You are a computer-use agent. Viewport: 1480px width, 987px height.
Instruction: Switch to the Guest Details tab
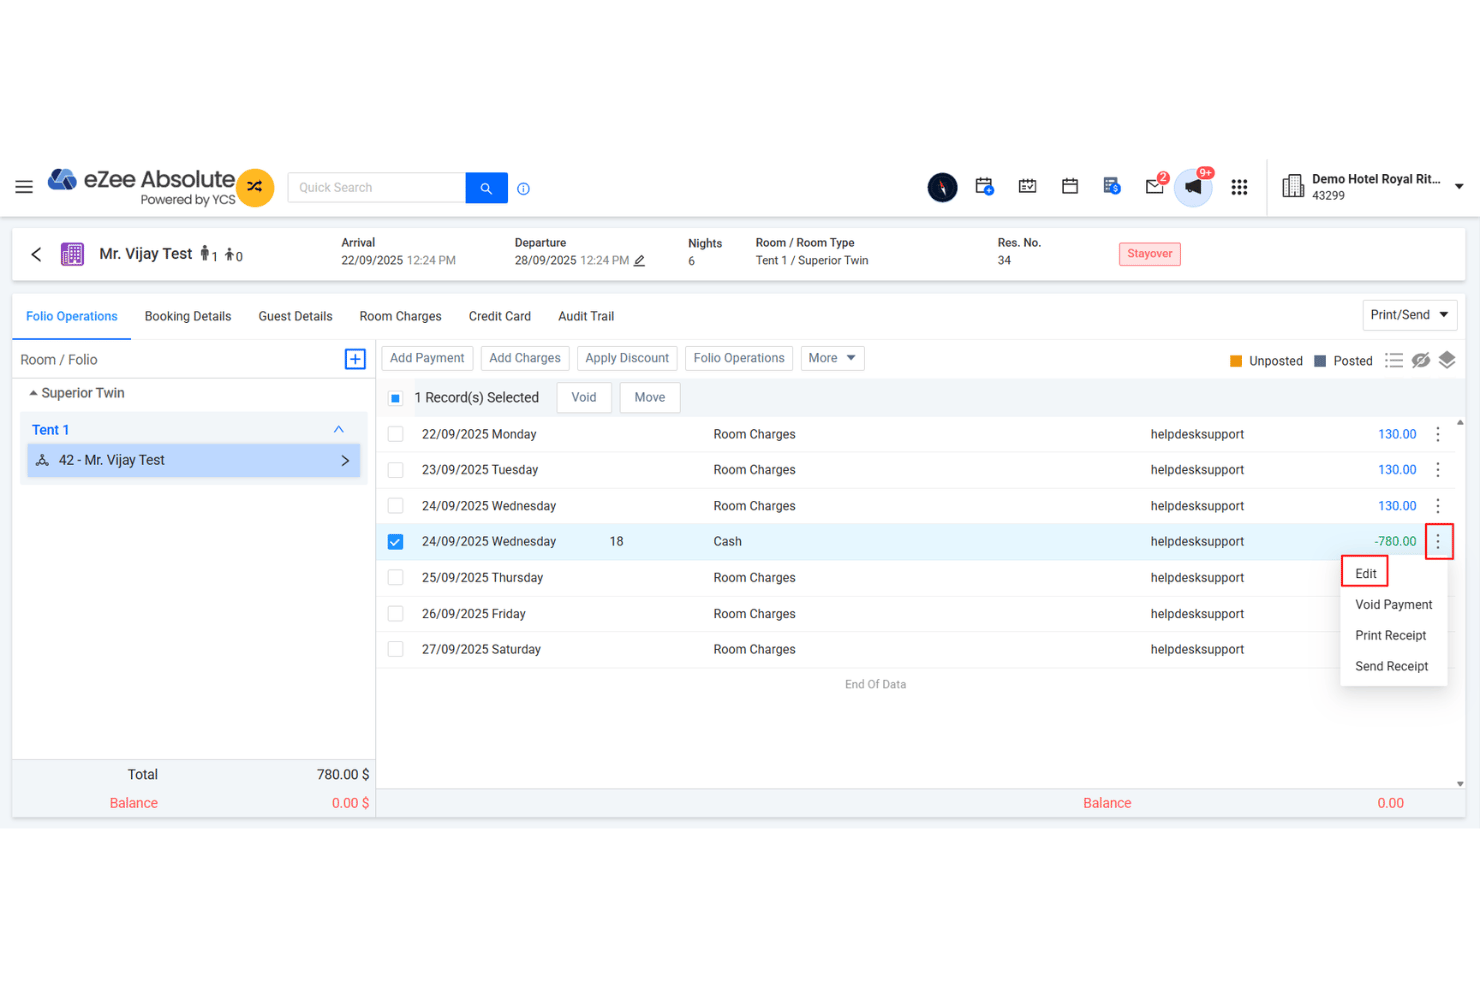(x=295, y=316)
